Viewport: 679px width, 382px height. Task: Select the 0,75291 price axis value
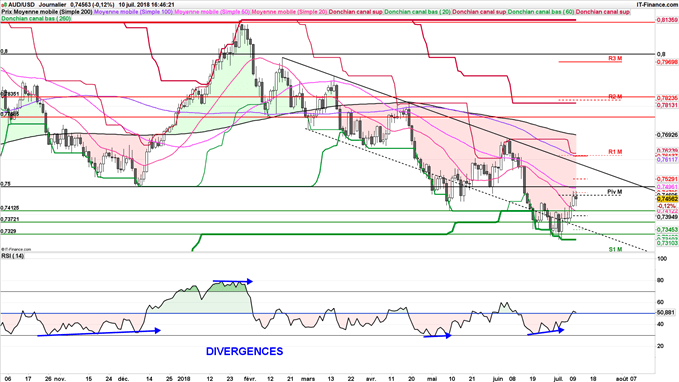pos(667,179)
